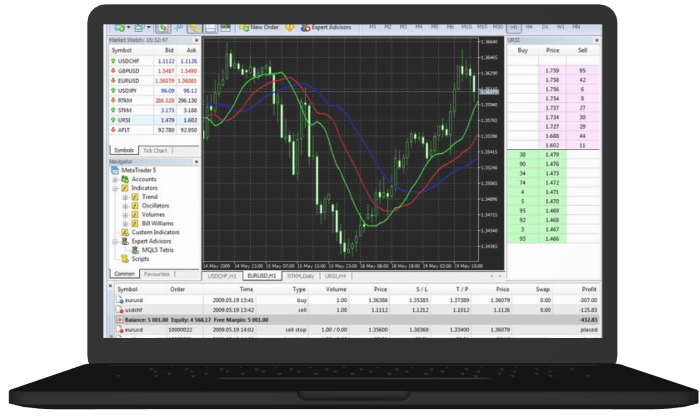Click the Expert Advisors icon in Navigator

click(x=125, y=241)
